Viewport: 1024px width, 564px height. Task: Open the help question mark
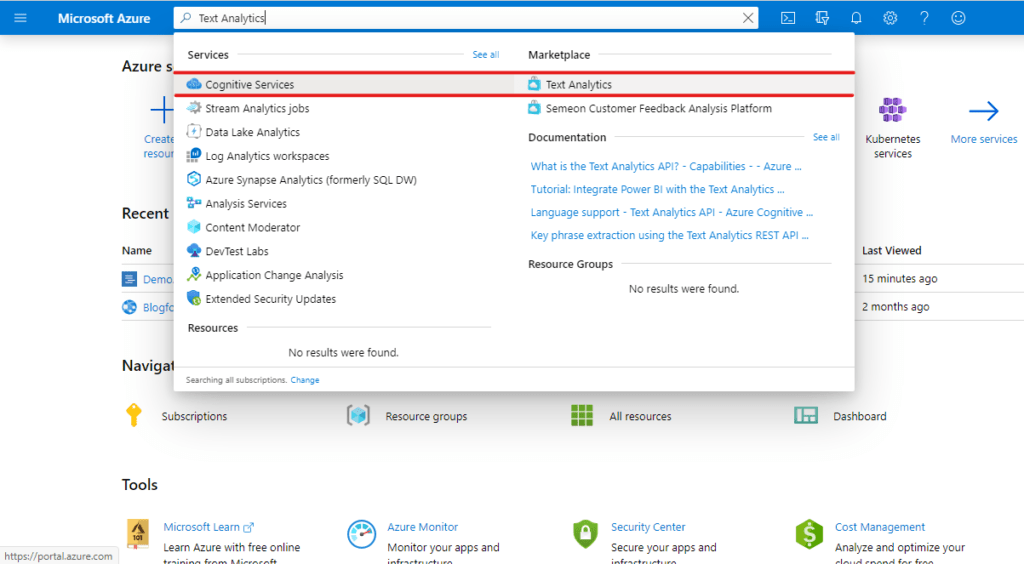(924, 18)
